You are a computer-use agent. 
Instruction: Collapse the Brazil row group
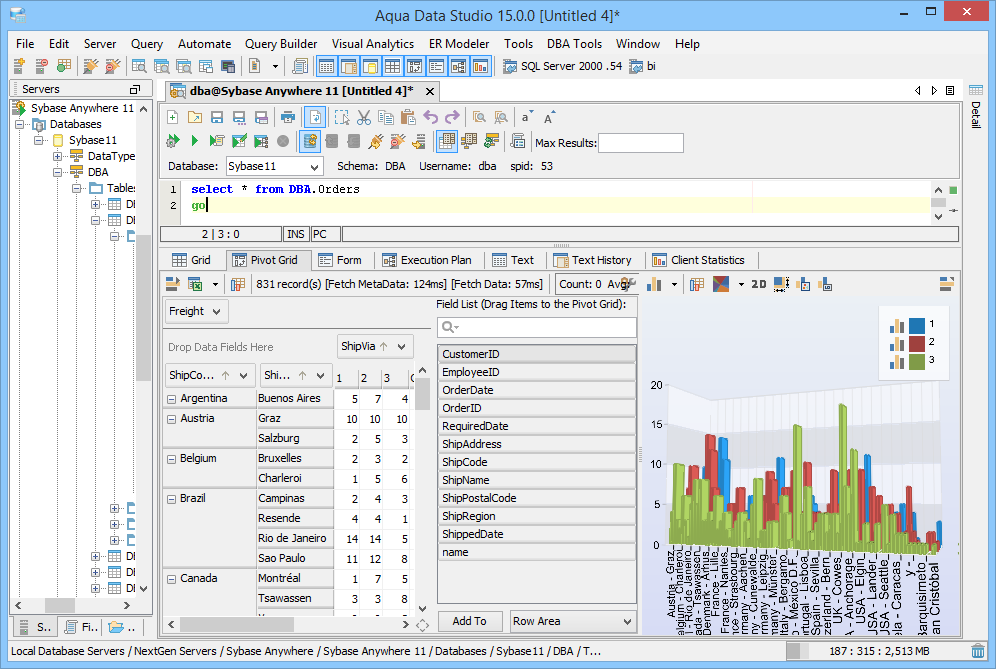pos(172,499)
